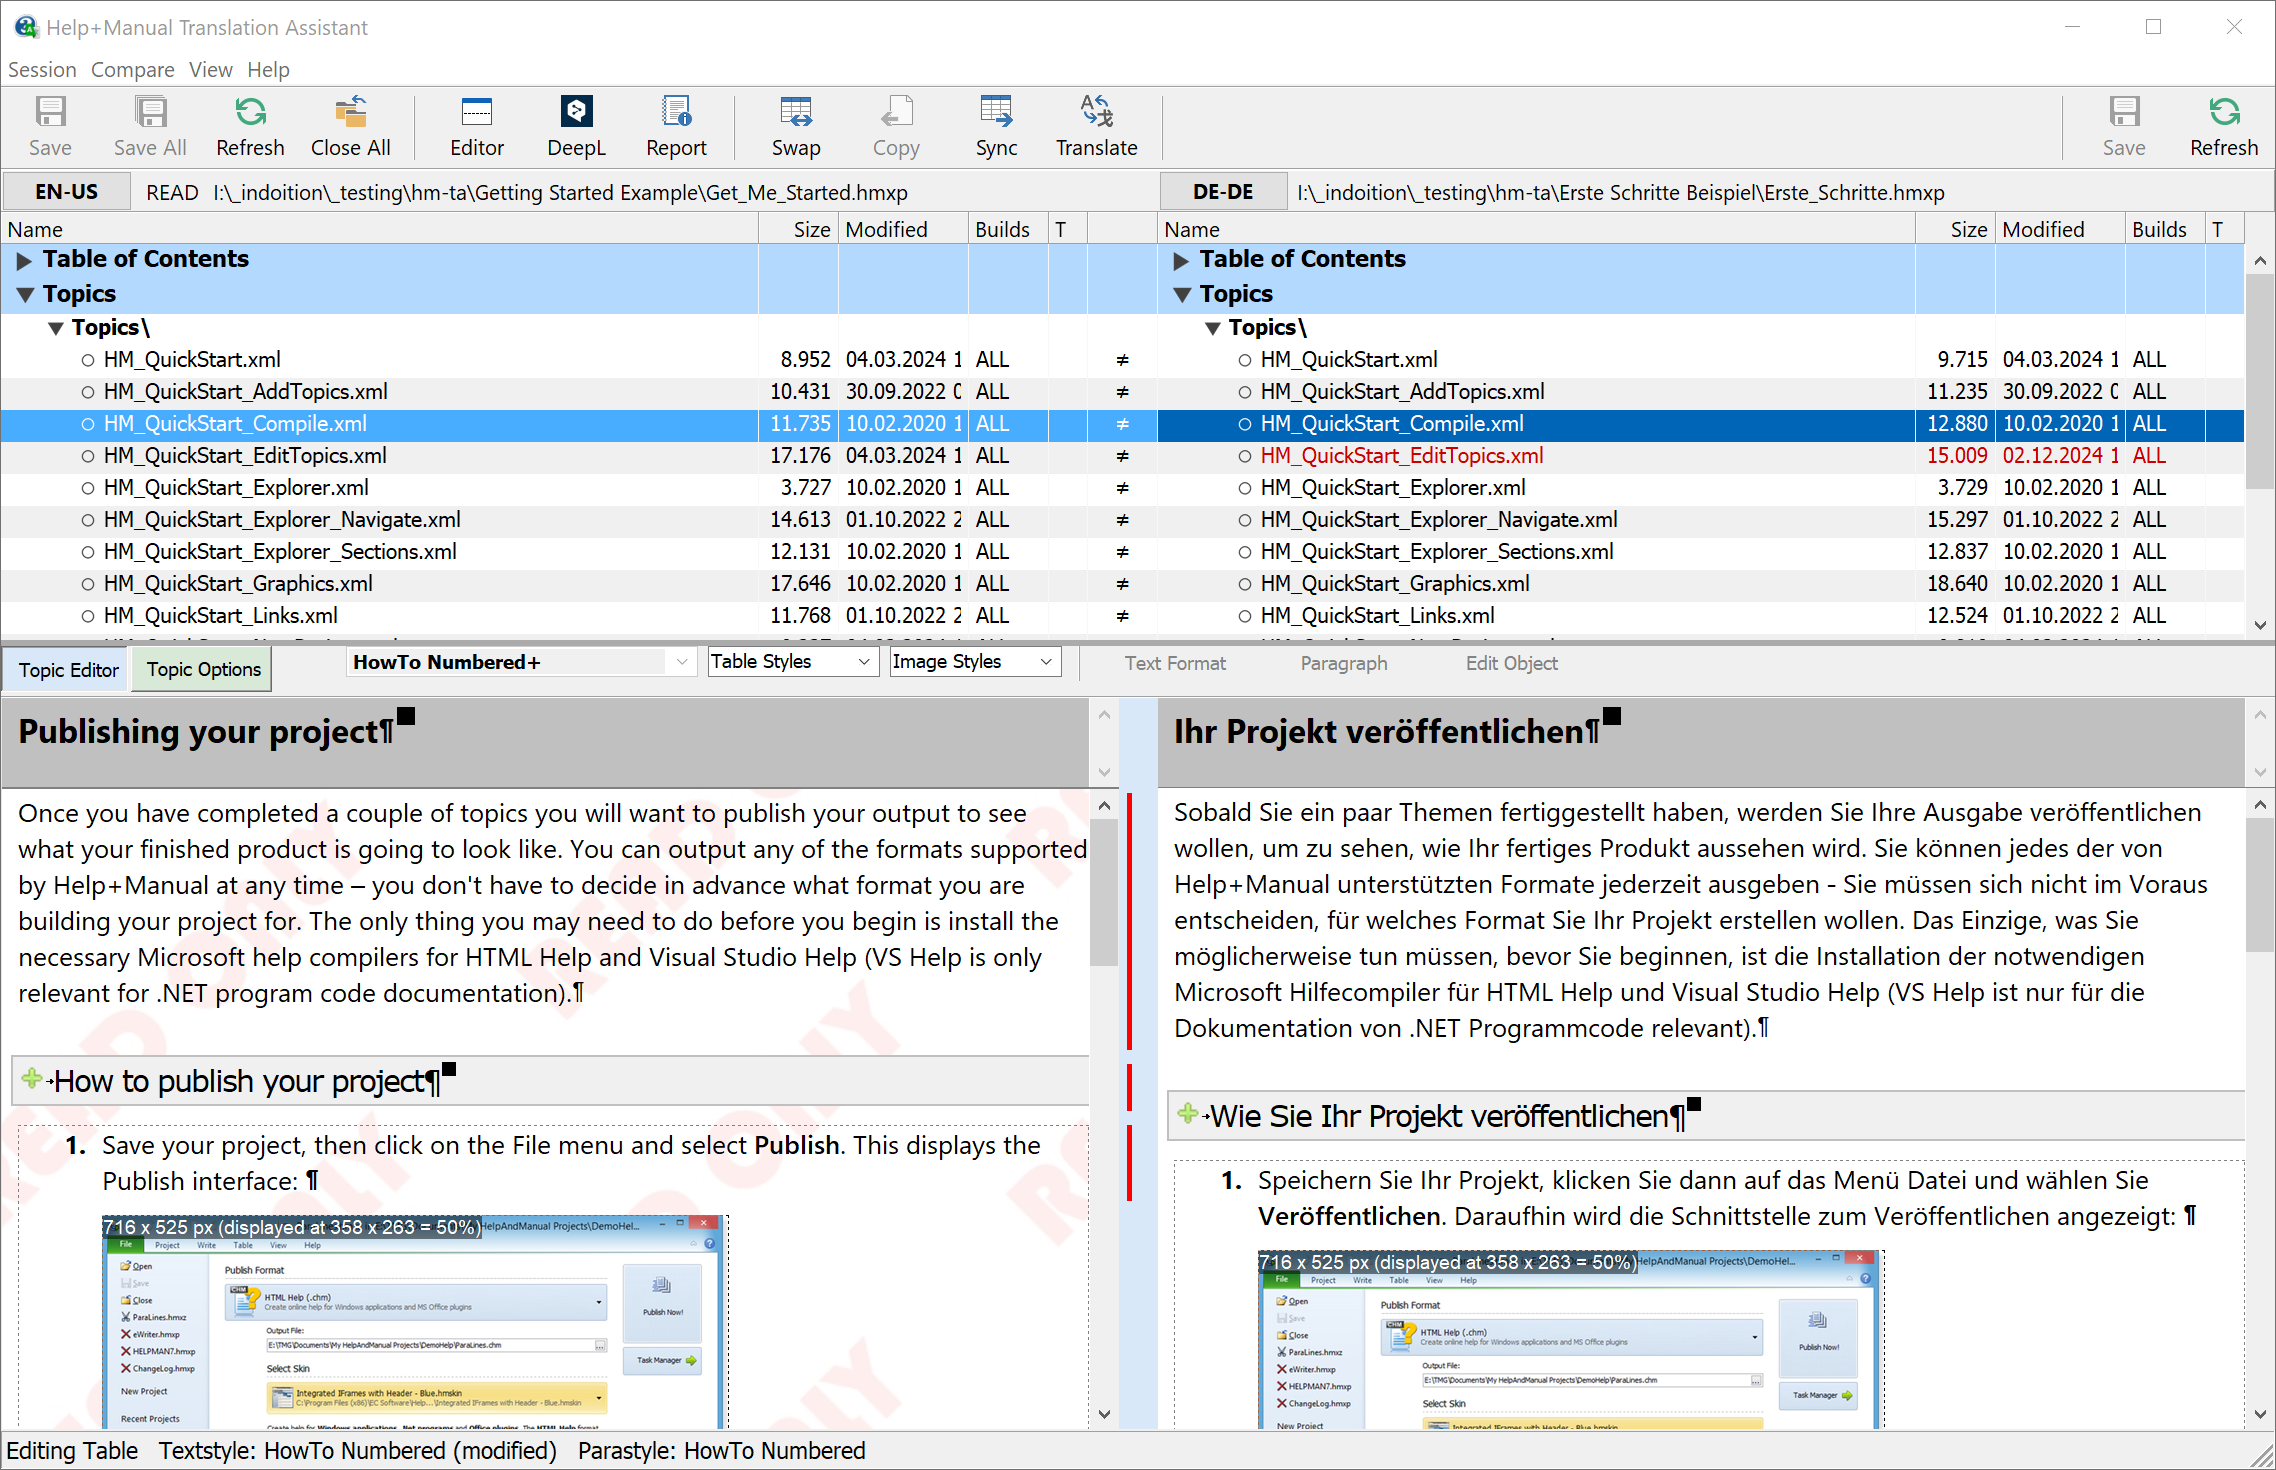Click the Swap toolbar icon
This screenshot has height=1470, width=2276.
(x=796, y=126)
